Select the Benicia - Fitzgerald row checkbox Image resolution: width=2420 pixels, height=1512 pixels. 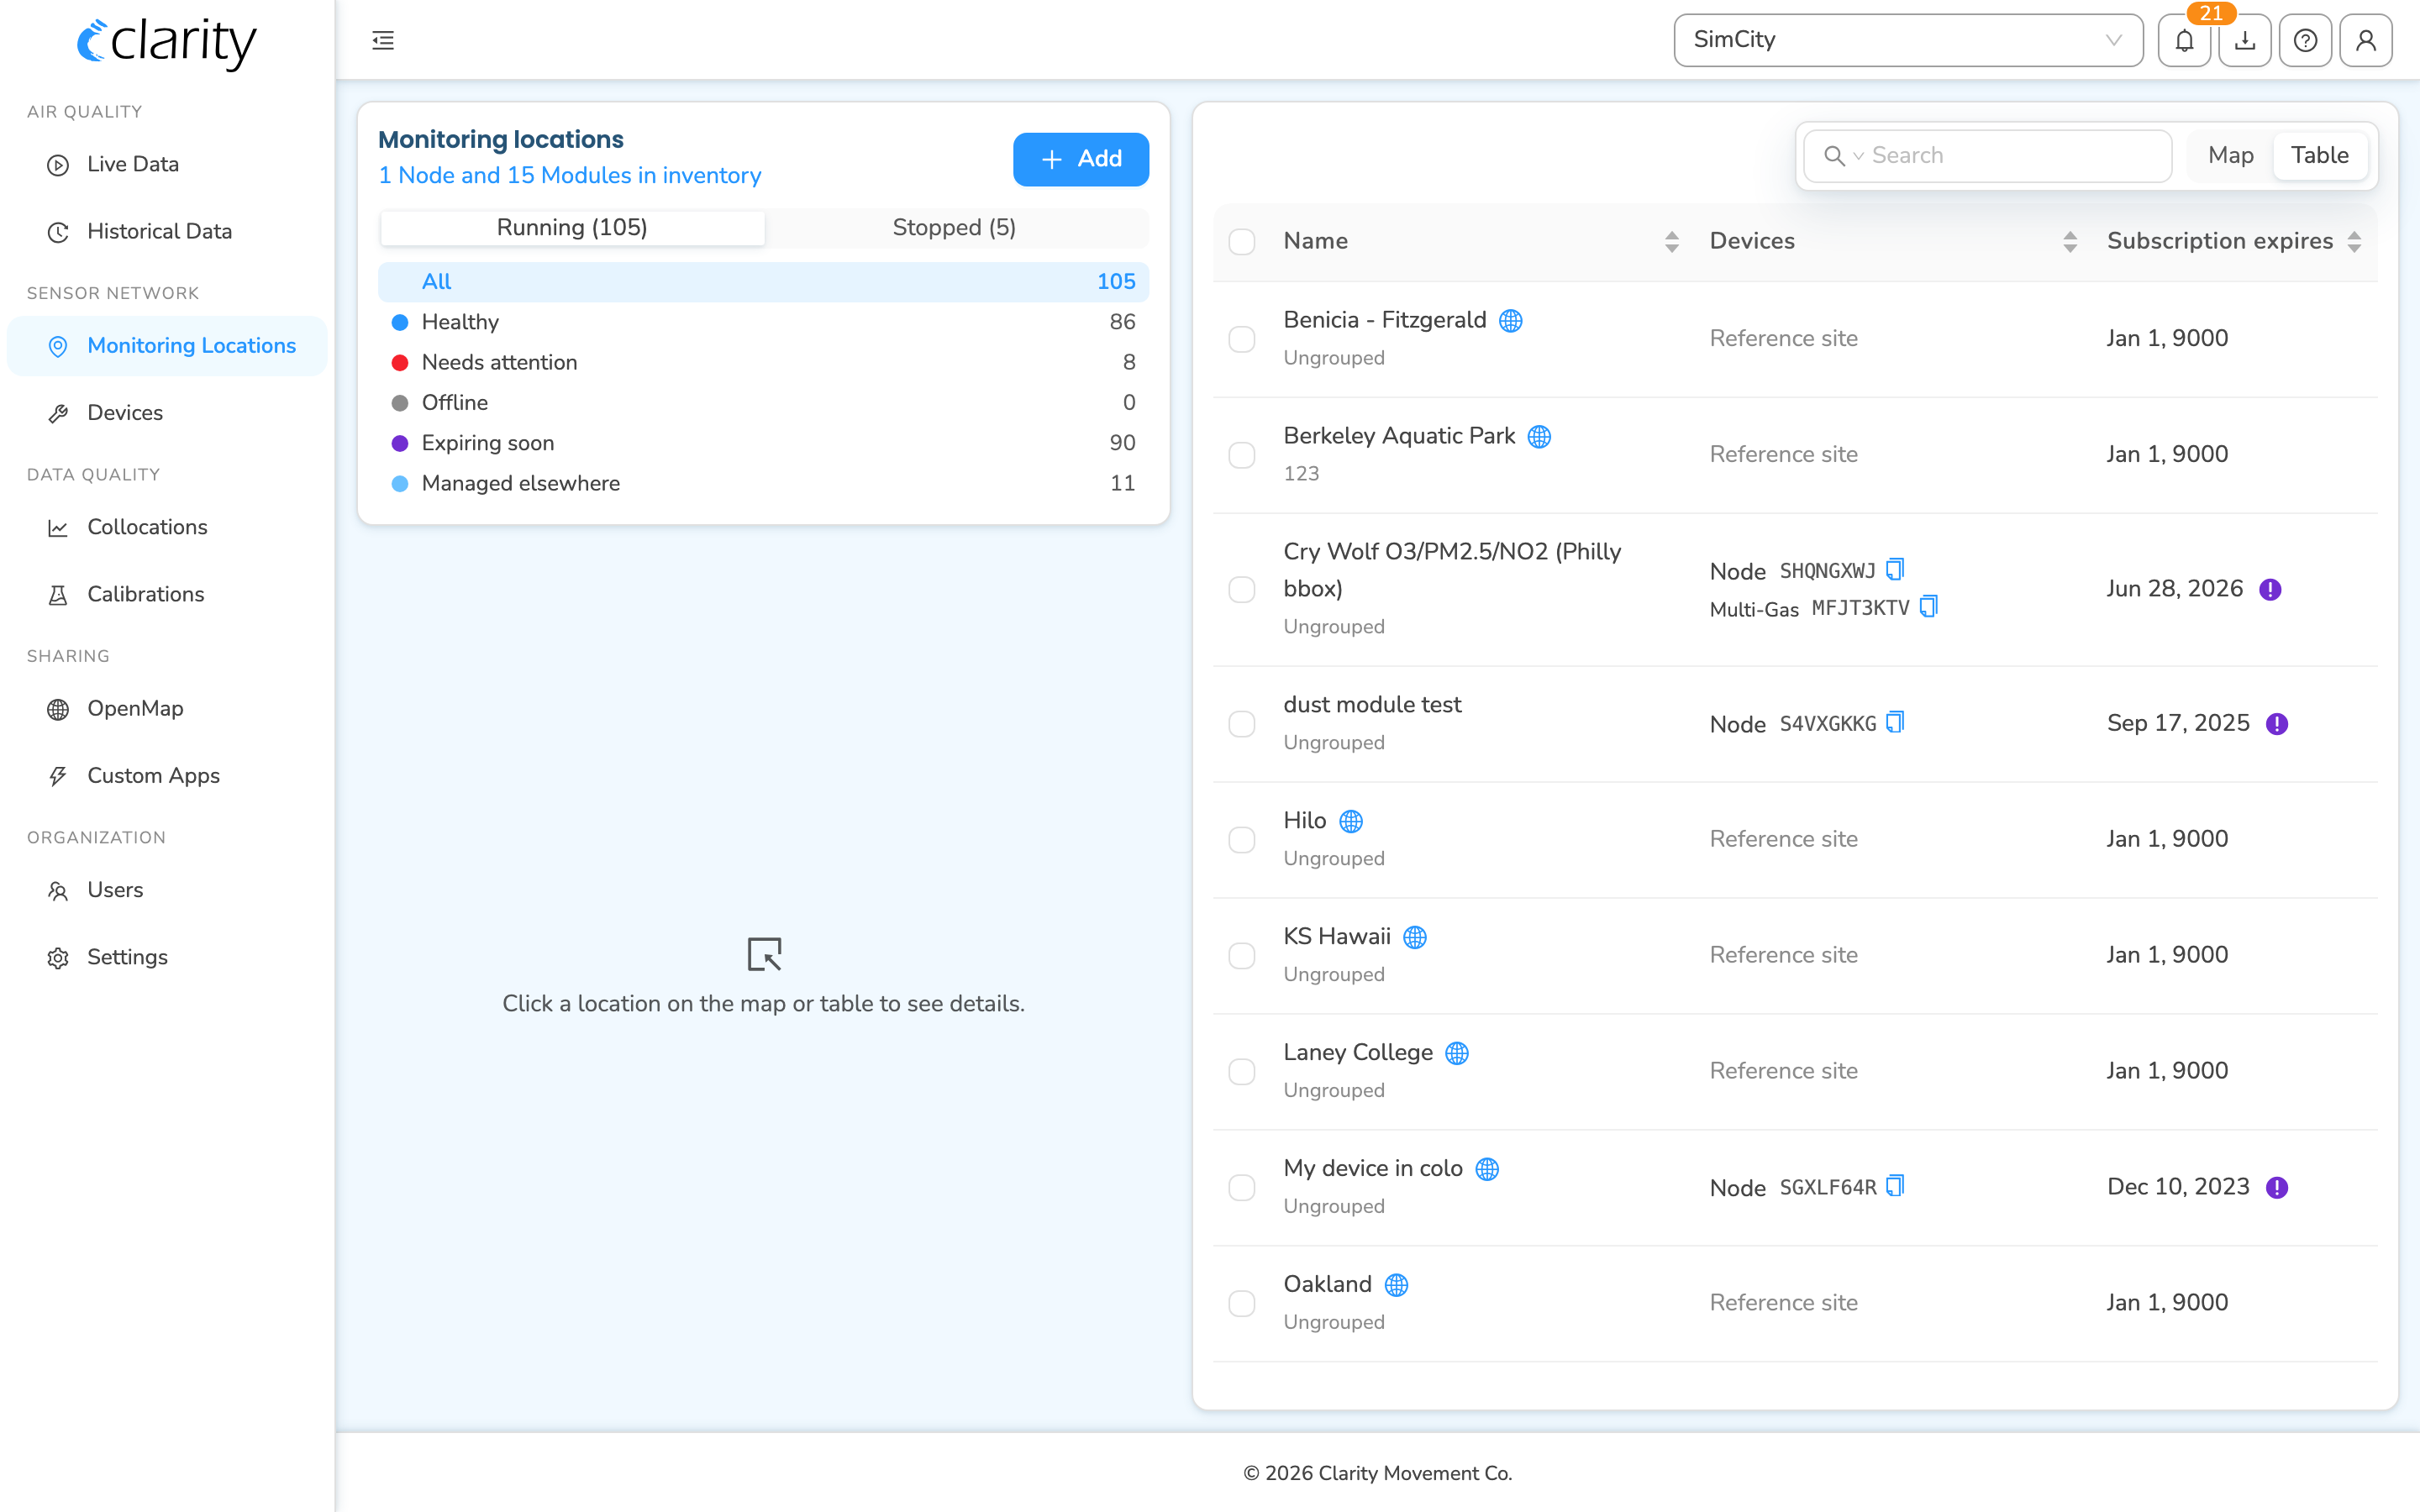click(1242, 339)
